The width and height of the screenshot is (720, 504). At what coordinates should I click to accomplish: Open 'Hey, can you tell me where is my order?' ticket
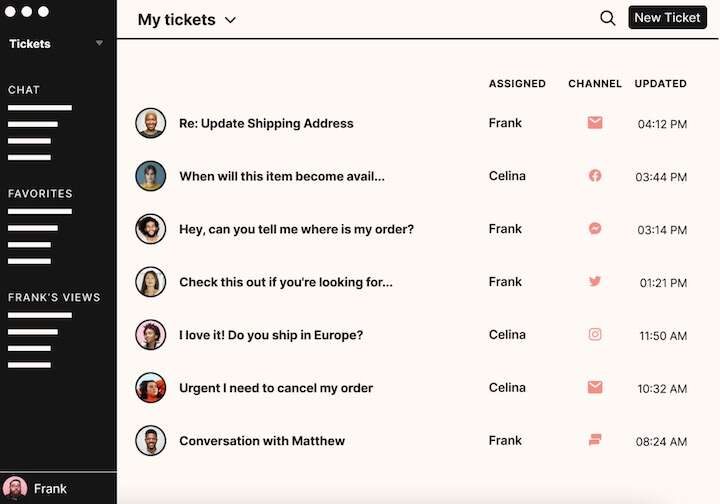(296, 229)
